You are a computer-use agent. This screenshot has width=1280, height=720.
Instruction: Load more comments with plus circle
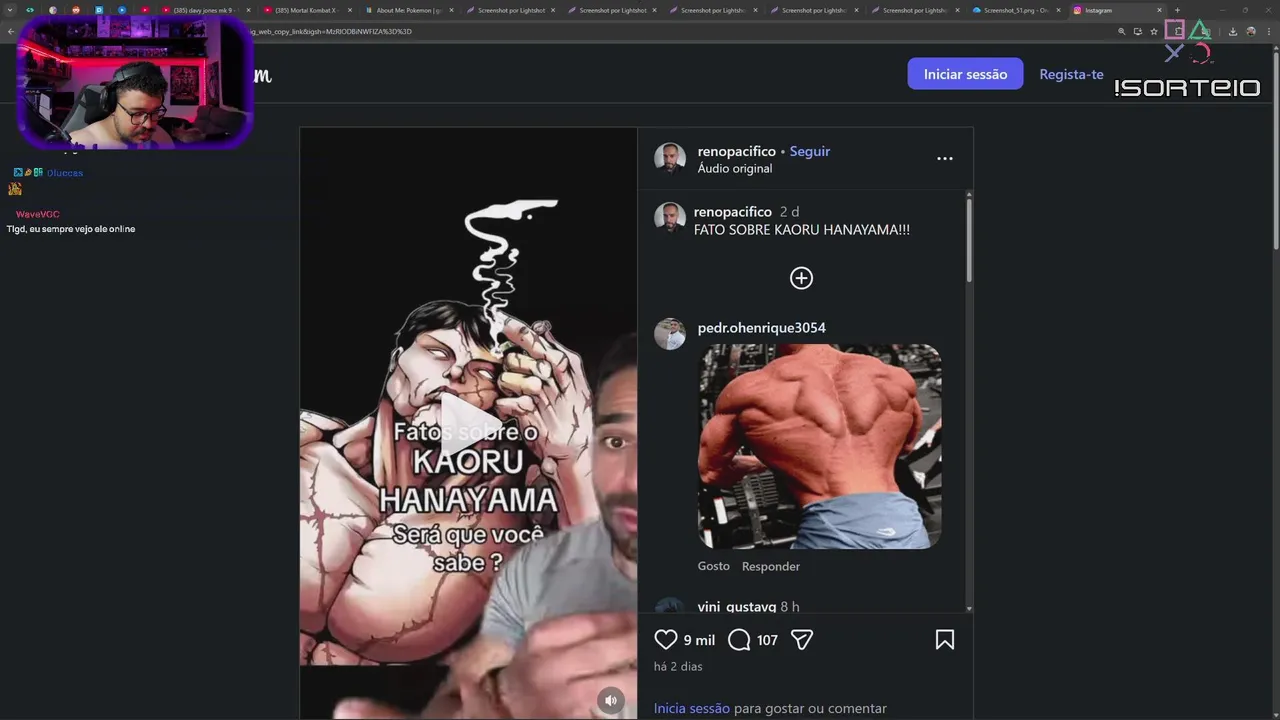(801, 278)
